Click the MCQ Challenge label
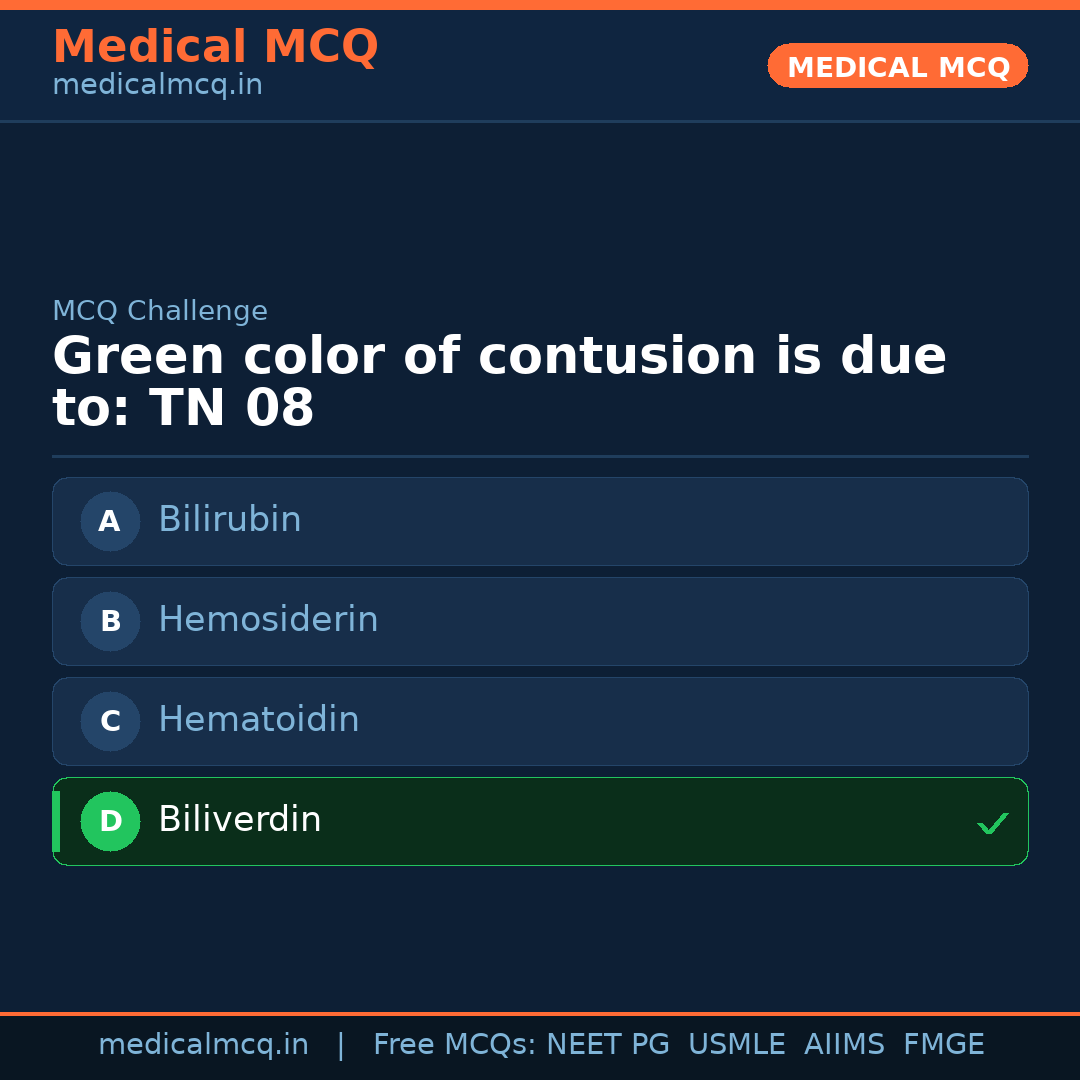 click(x=160, y=311)
